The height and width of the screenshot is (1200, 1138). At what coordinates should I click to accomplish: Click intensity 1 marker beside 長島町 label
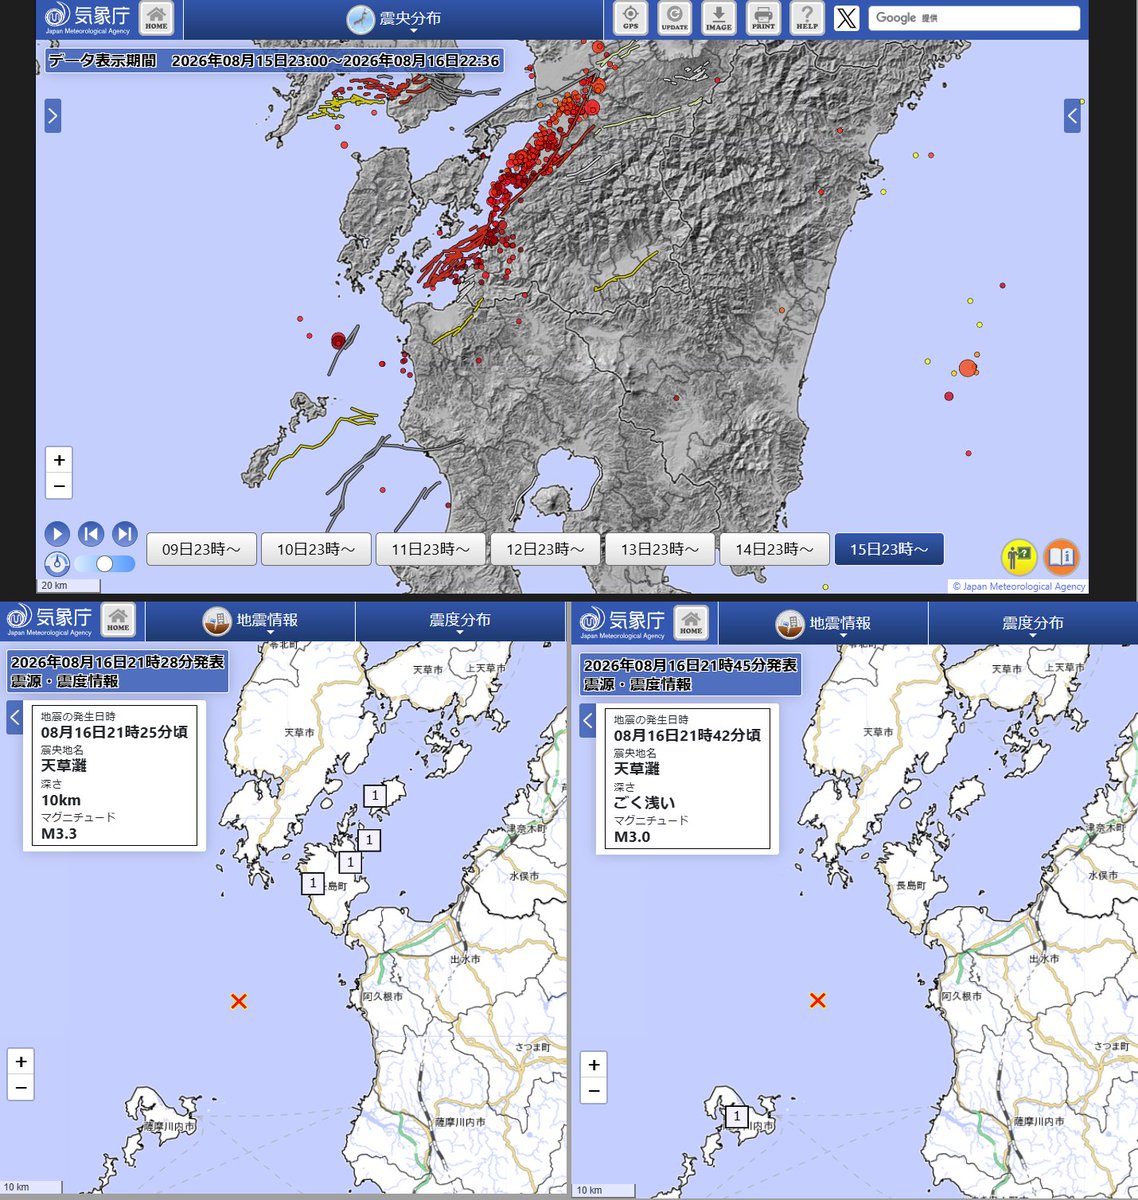[x=313, y=883]
